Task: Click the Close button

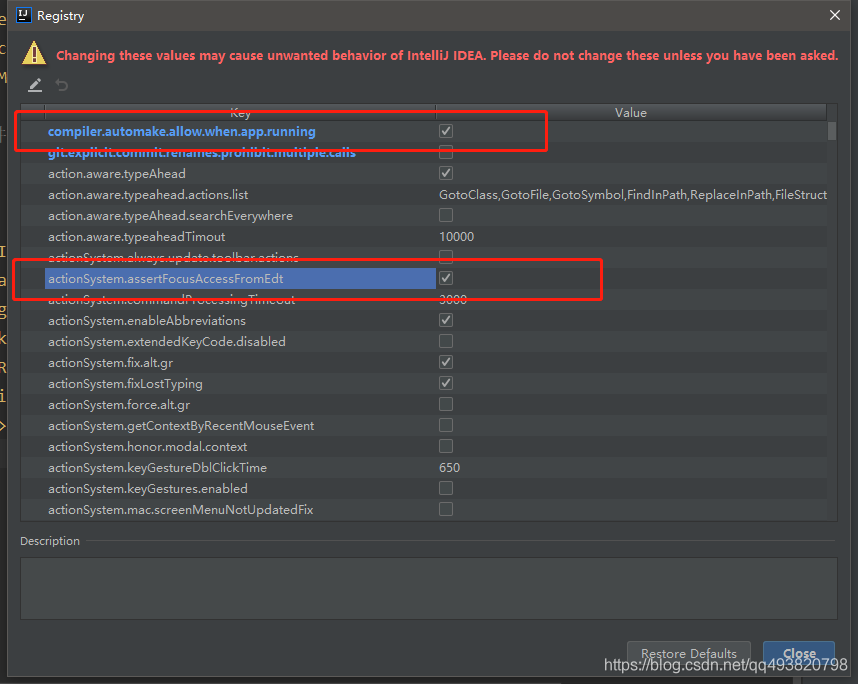Action: [798, 653]
